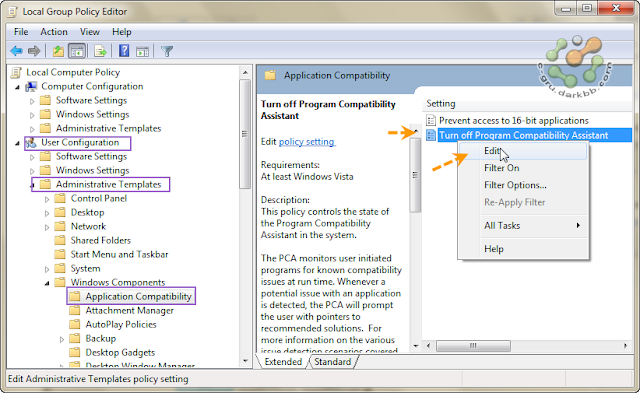Choose Filter Options... from context menu
The width and height of the screenshot is (640, 393).
click(523, 185)
